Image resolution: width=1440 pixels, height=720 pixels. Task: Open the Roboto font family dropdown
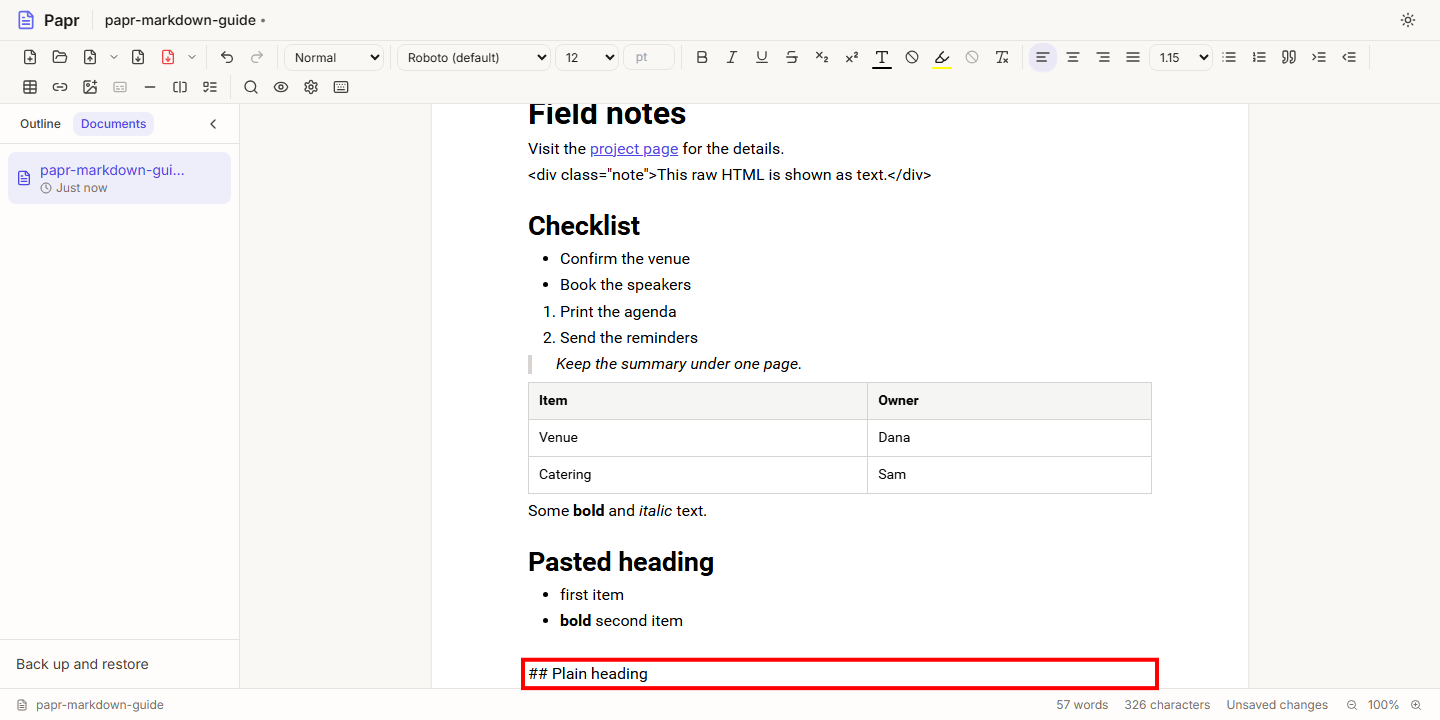click(474, 57)
